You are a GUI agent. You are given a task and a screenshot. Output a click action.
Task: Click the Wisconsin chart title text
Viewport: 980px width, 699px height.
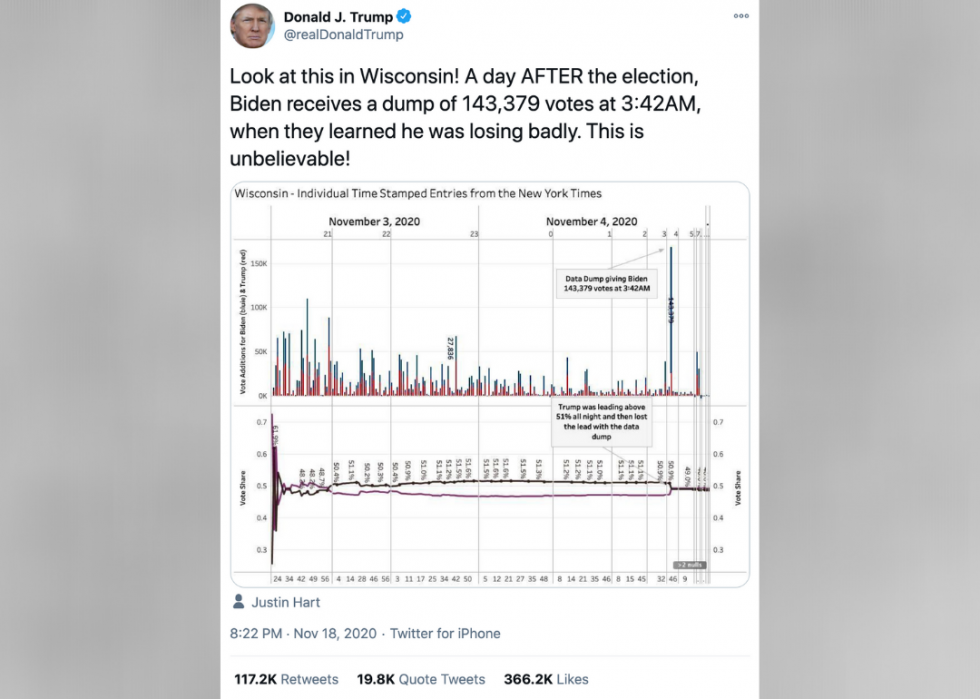click(x=418, y=193)
